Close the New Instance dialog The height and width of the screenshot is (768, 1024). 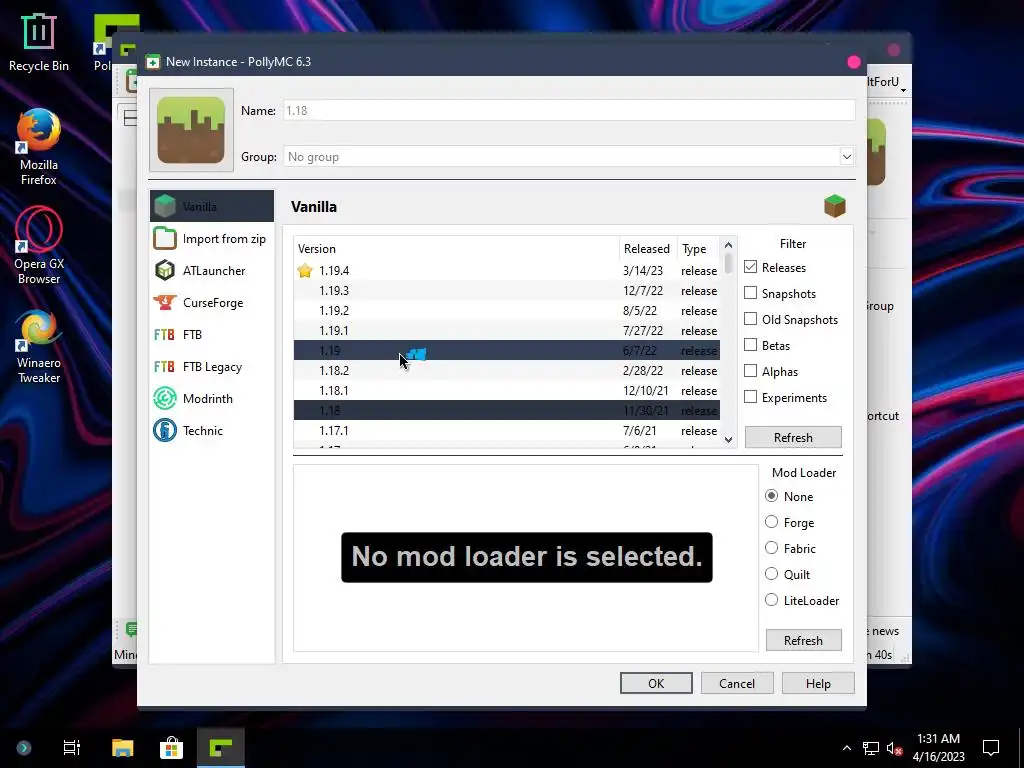(x=854, y=62)
